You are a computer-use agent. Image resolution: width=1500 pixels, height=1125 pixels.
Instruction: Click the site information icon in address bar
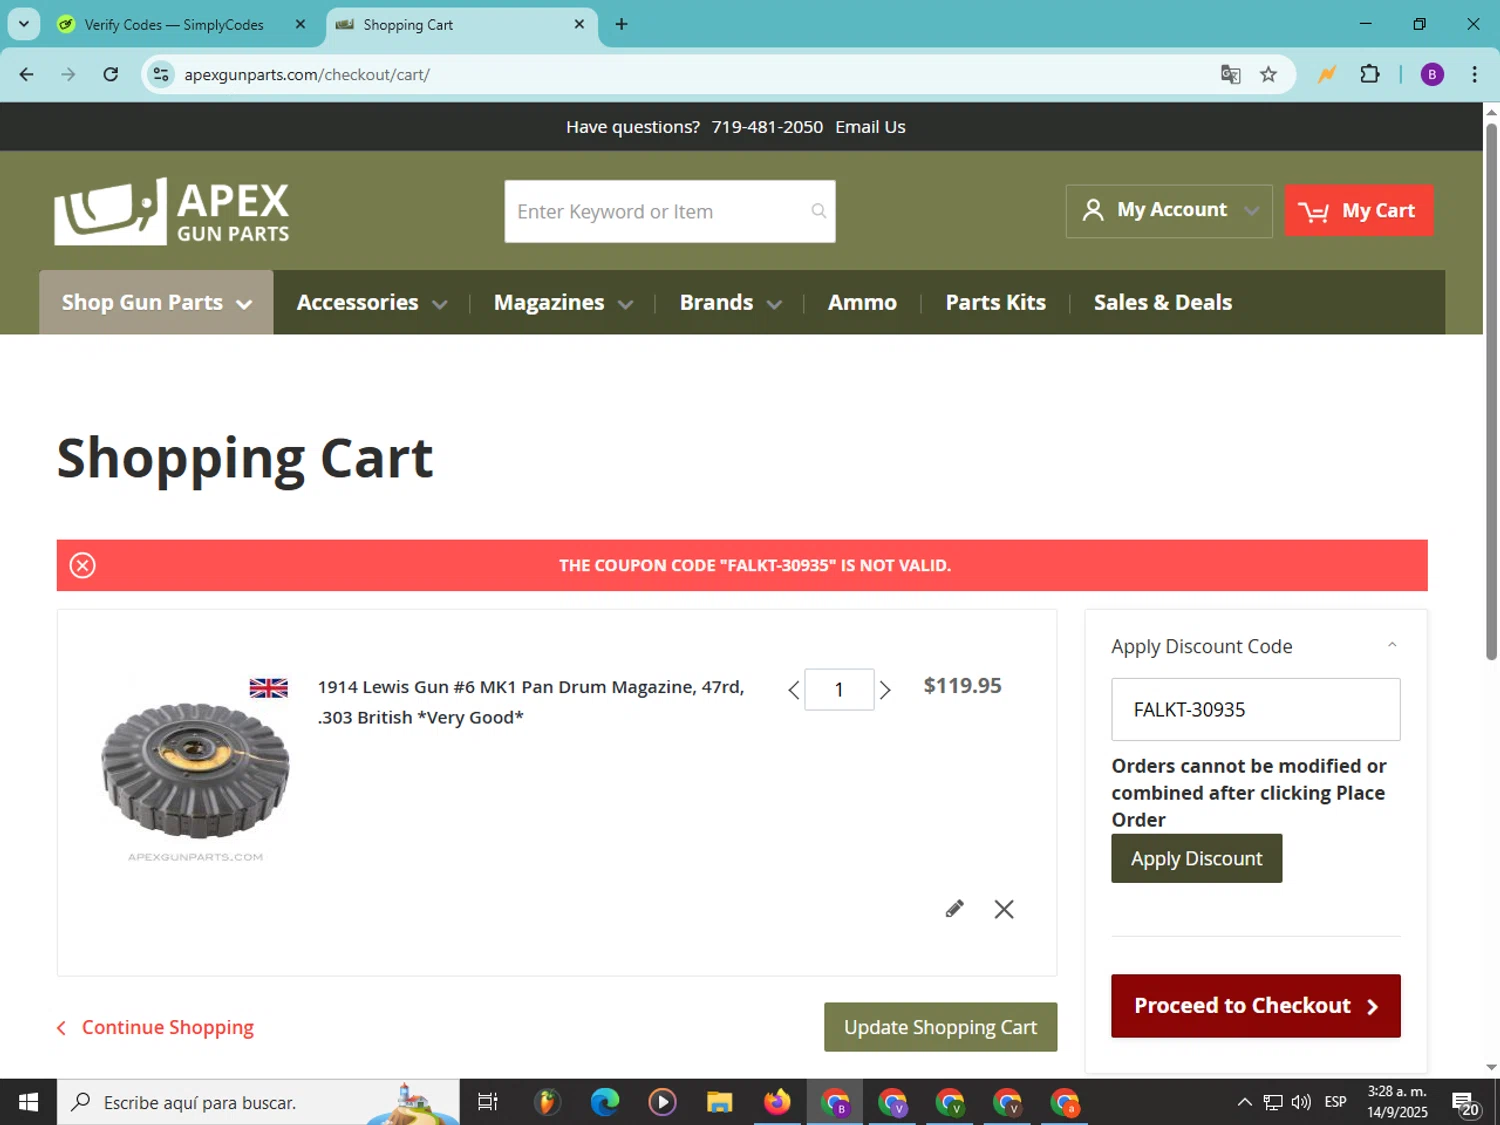click(x=161, y=74)
